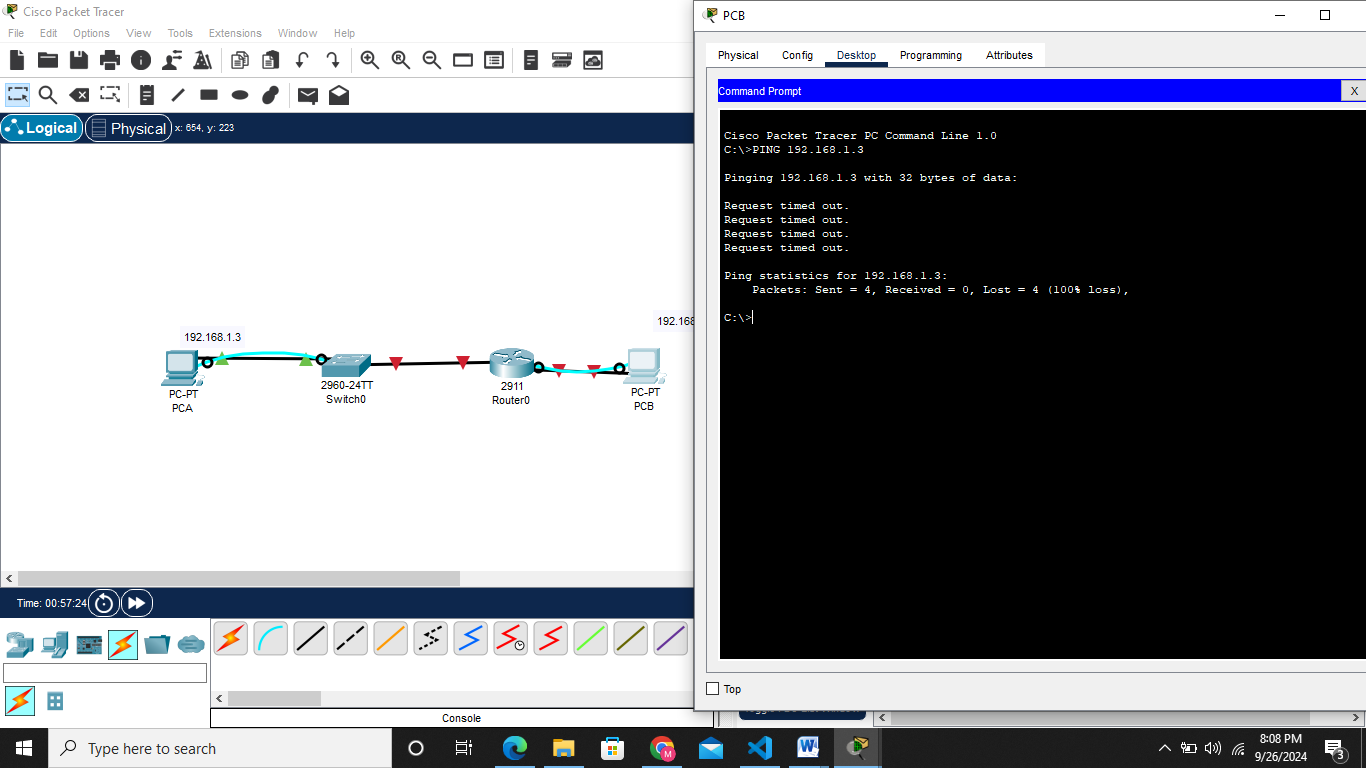Screen dimensions: 1366x768
Task: Choose the automatic connection lightning cable
Action: [231, 638]
